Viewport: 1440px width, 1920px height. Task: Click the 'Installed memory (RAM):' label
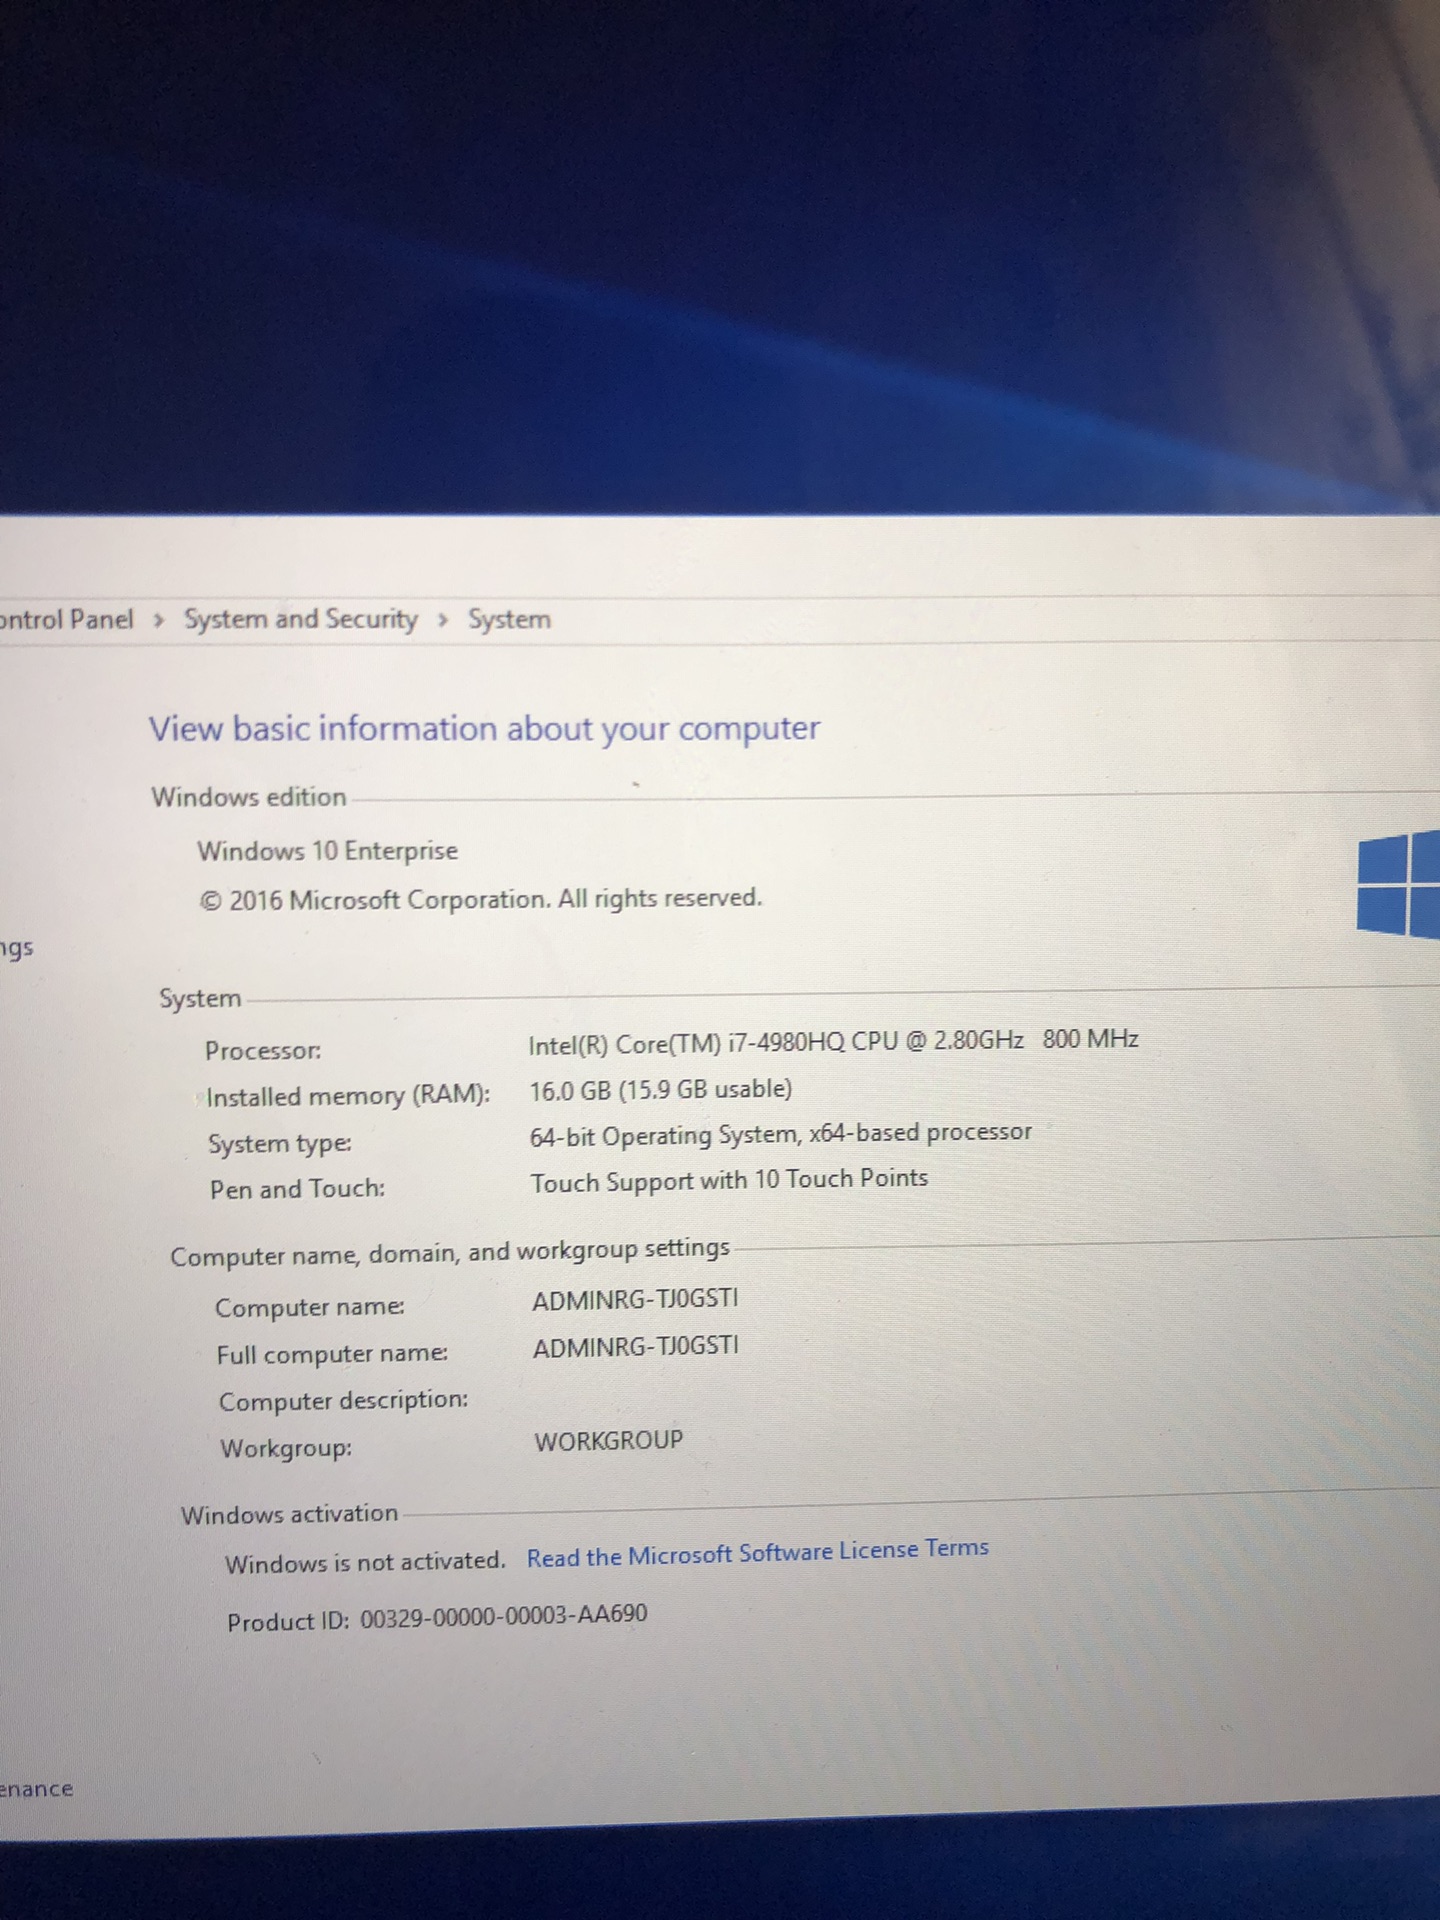(348, 1096)
